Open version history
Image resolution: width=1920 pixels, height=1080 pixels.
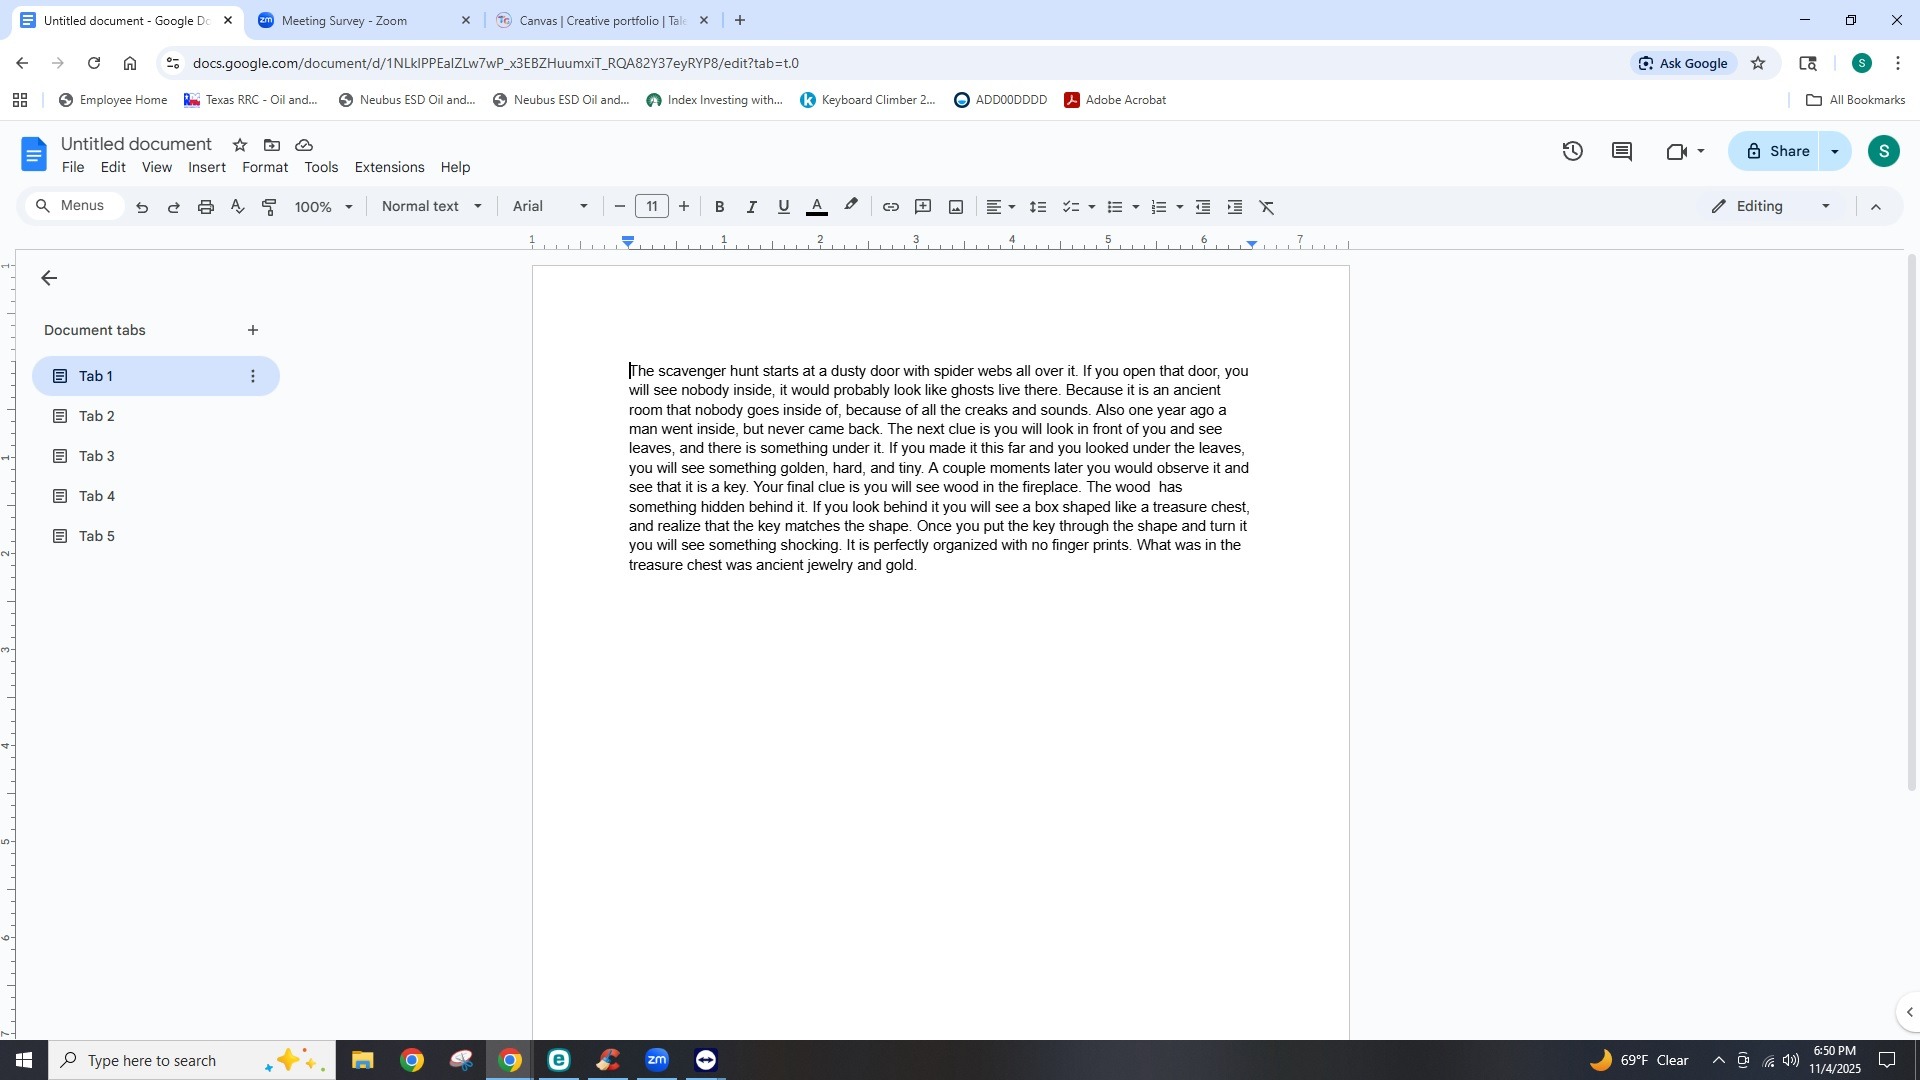click(1572, 151)
